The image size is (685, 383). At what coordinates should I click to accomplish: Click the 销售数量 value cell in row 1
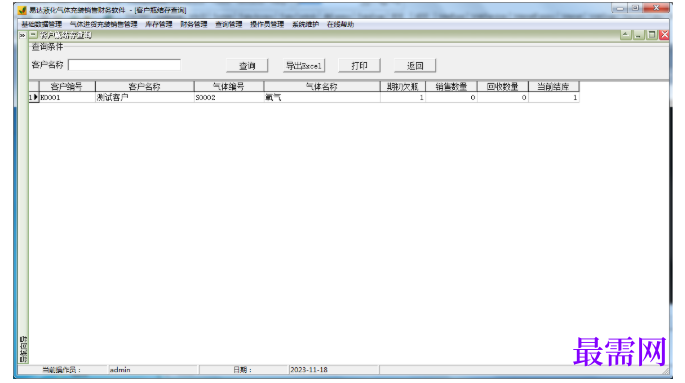(x=451, y=97)
